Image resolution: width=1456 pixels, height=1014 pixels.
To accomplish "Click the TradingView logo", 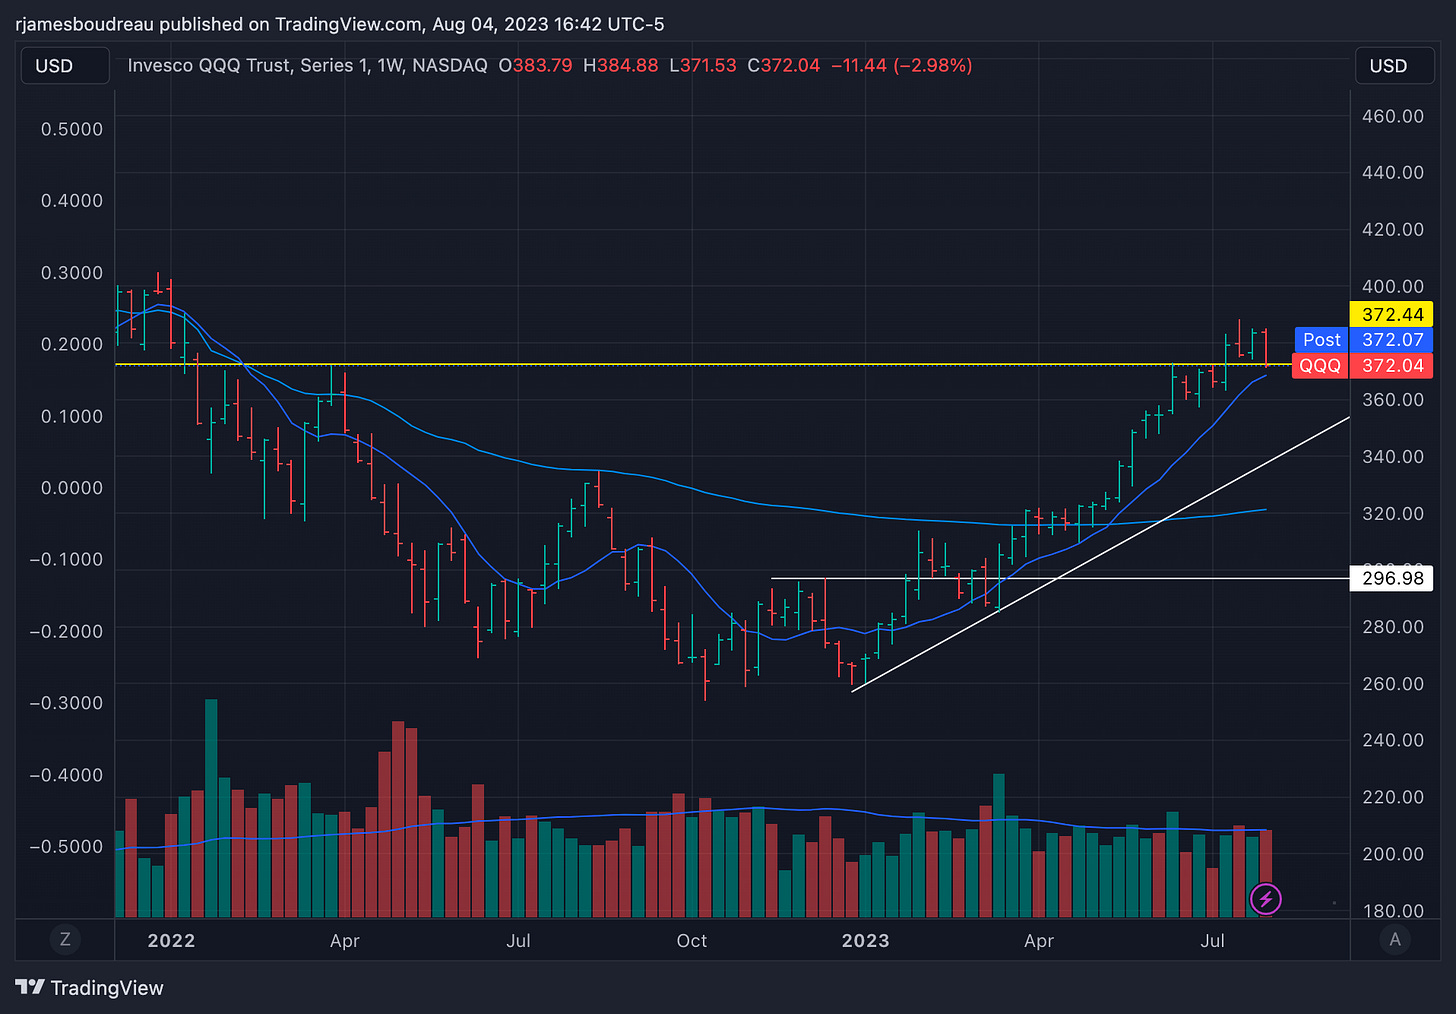I will pos(89,988).
